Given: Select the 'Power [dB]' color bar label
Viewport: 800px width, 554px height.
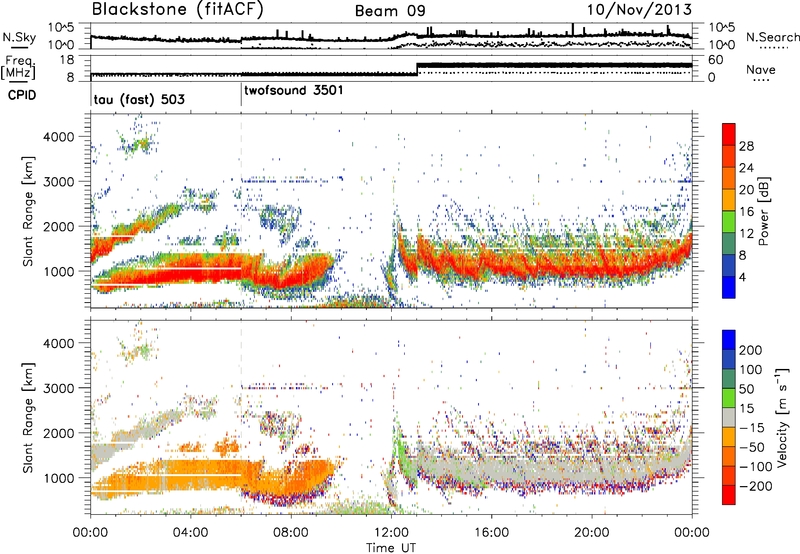Looking at the screenshot, I should [x=764, y=211].
